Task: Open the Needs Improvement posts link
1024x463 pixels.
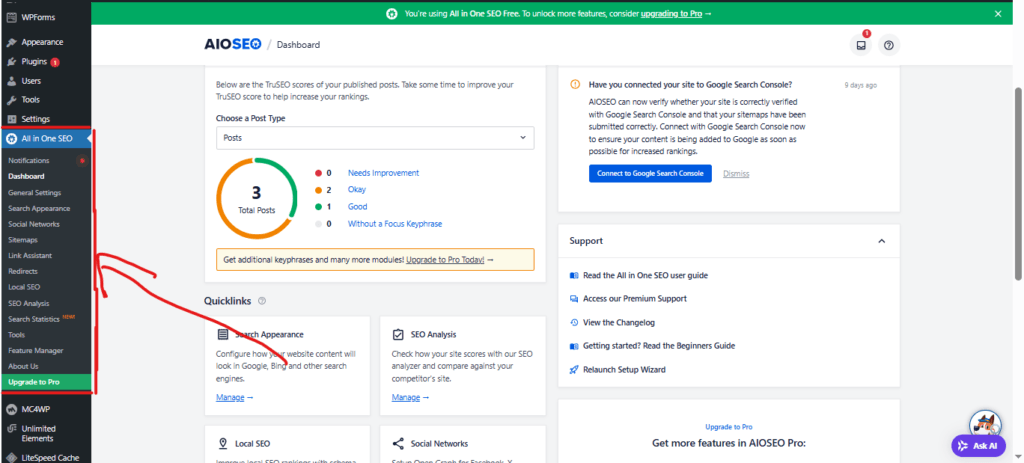Action: (x=383, y=173)
